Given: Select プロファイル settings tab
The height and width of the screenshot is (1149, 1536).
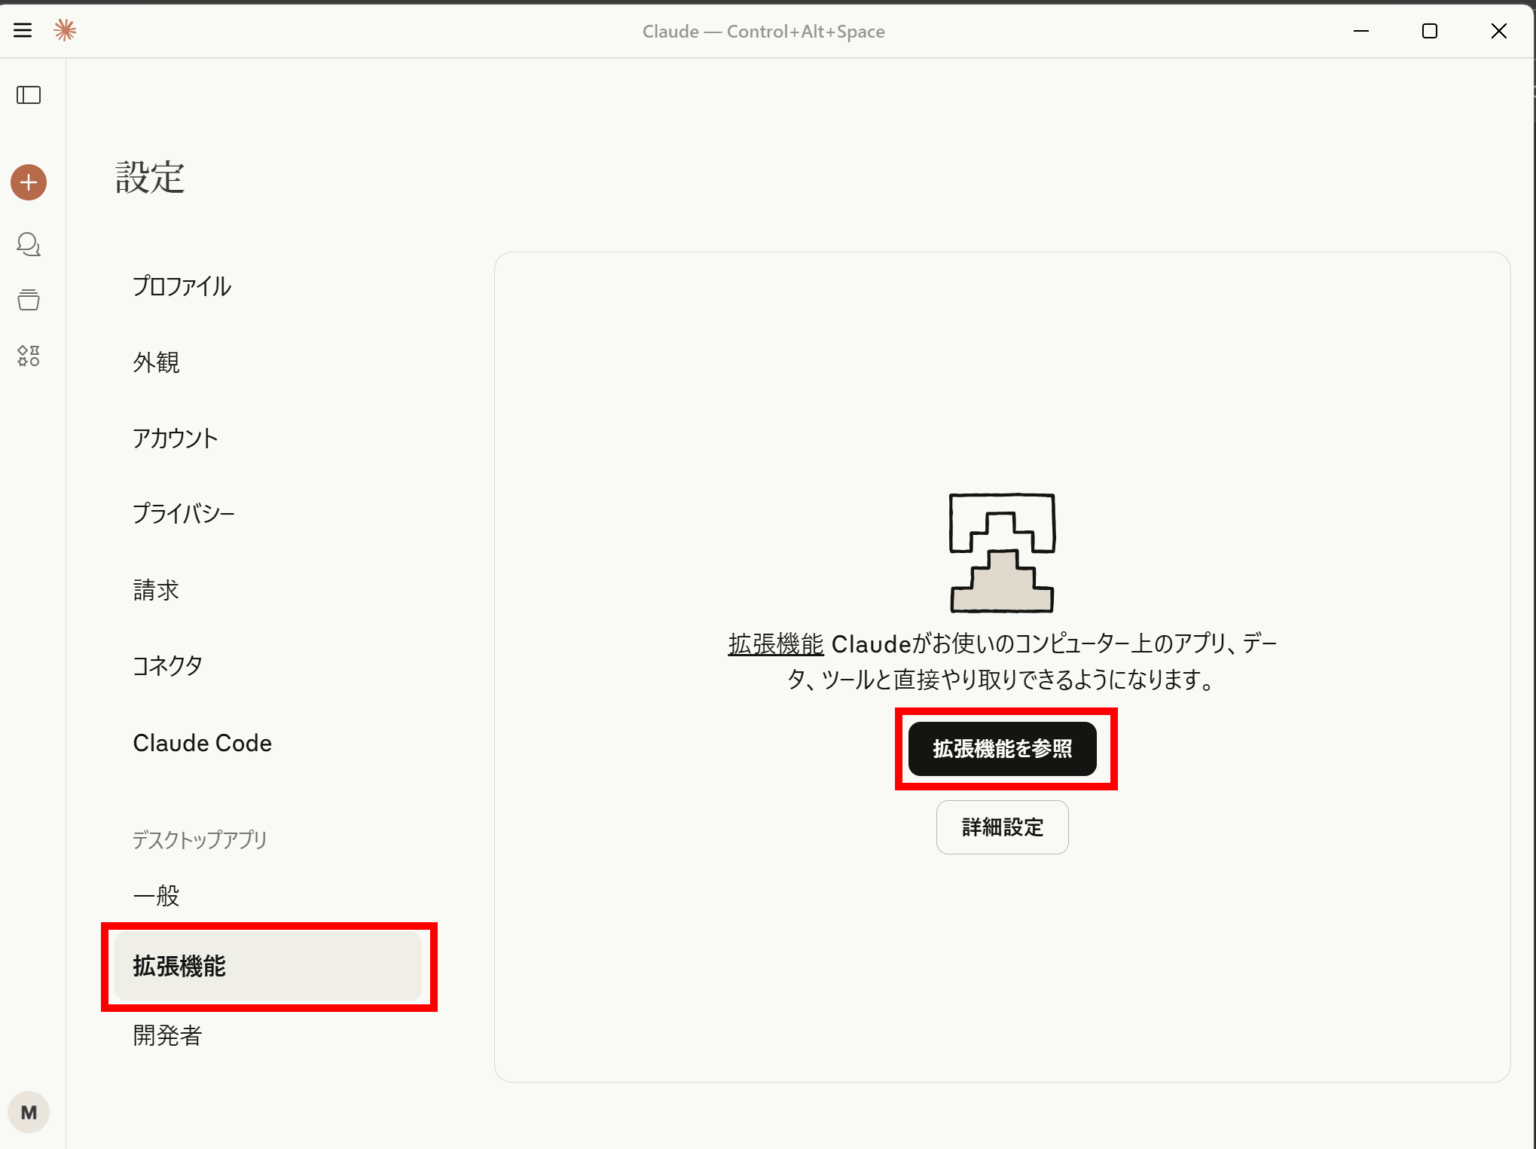Looking at the screenshot, I should coord(182,287).
